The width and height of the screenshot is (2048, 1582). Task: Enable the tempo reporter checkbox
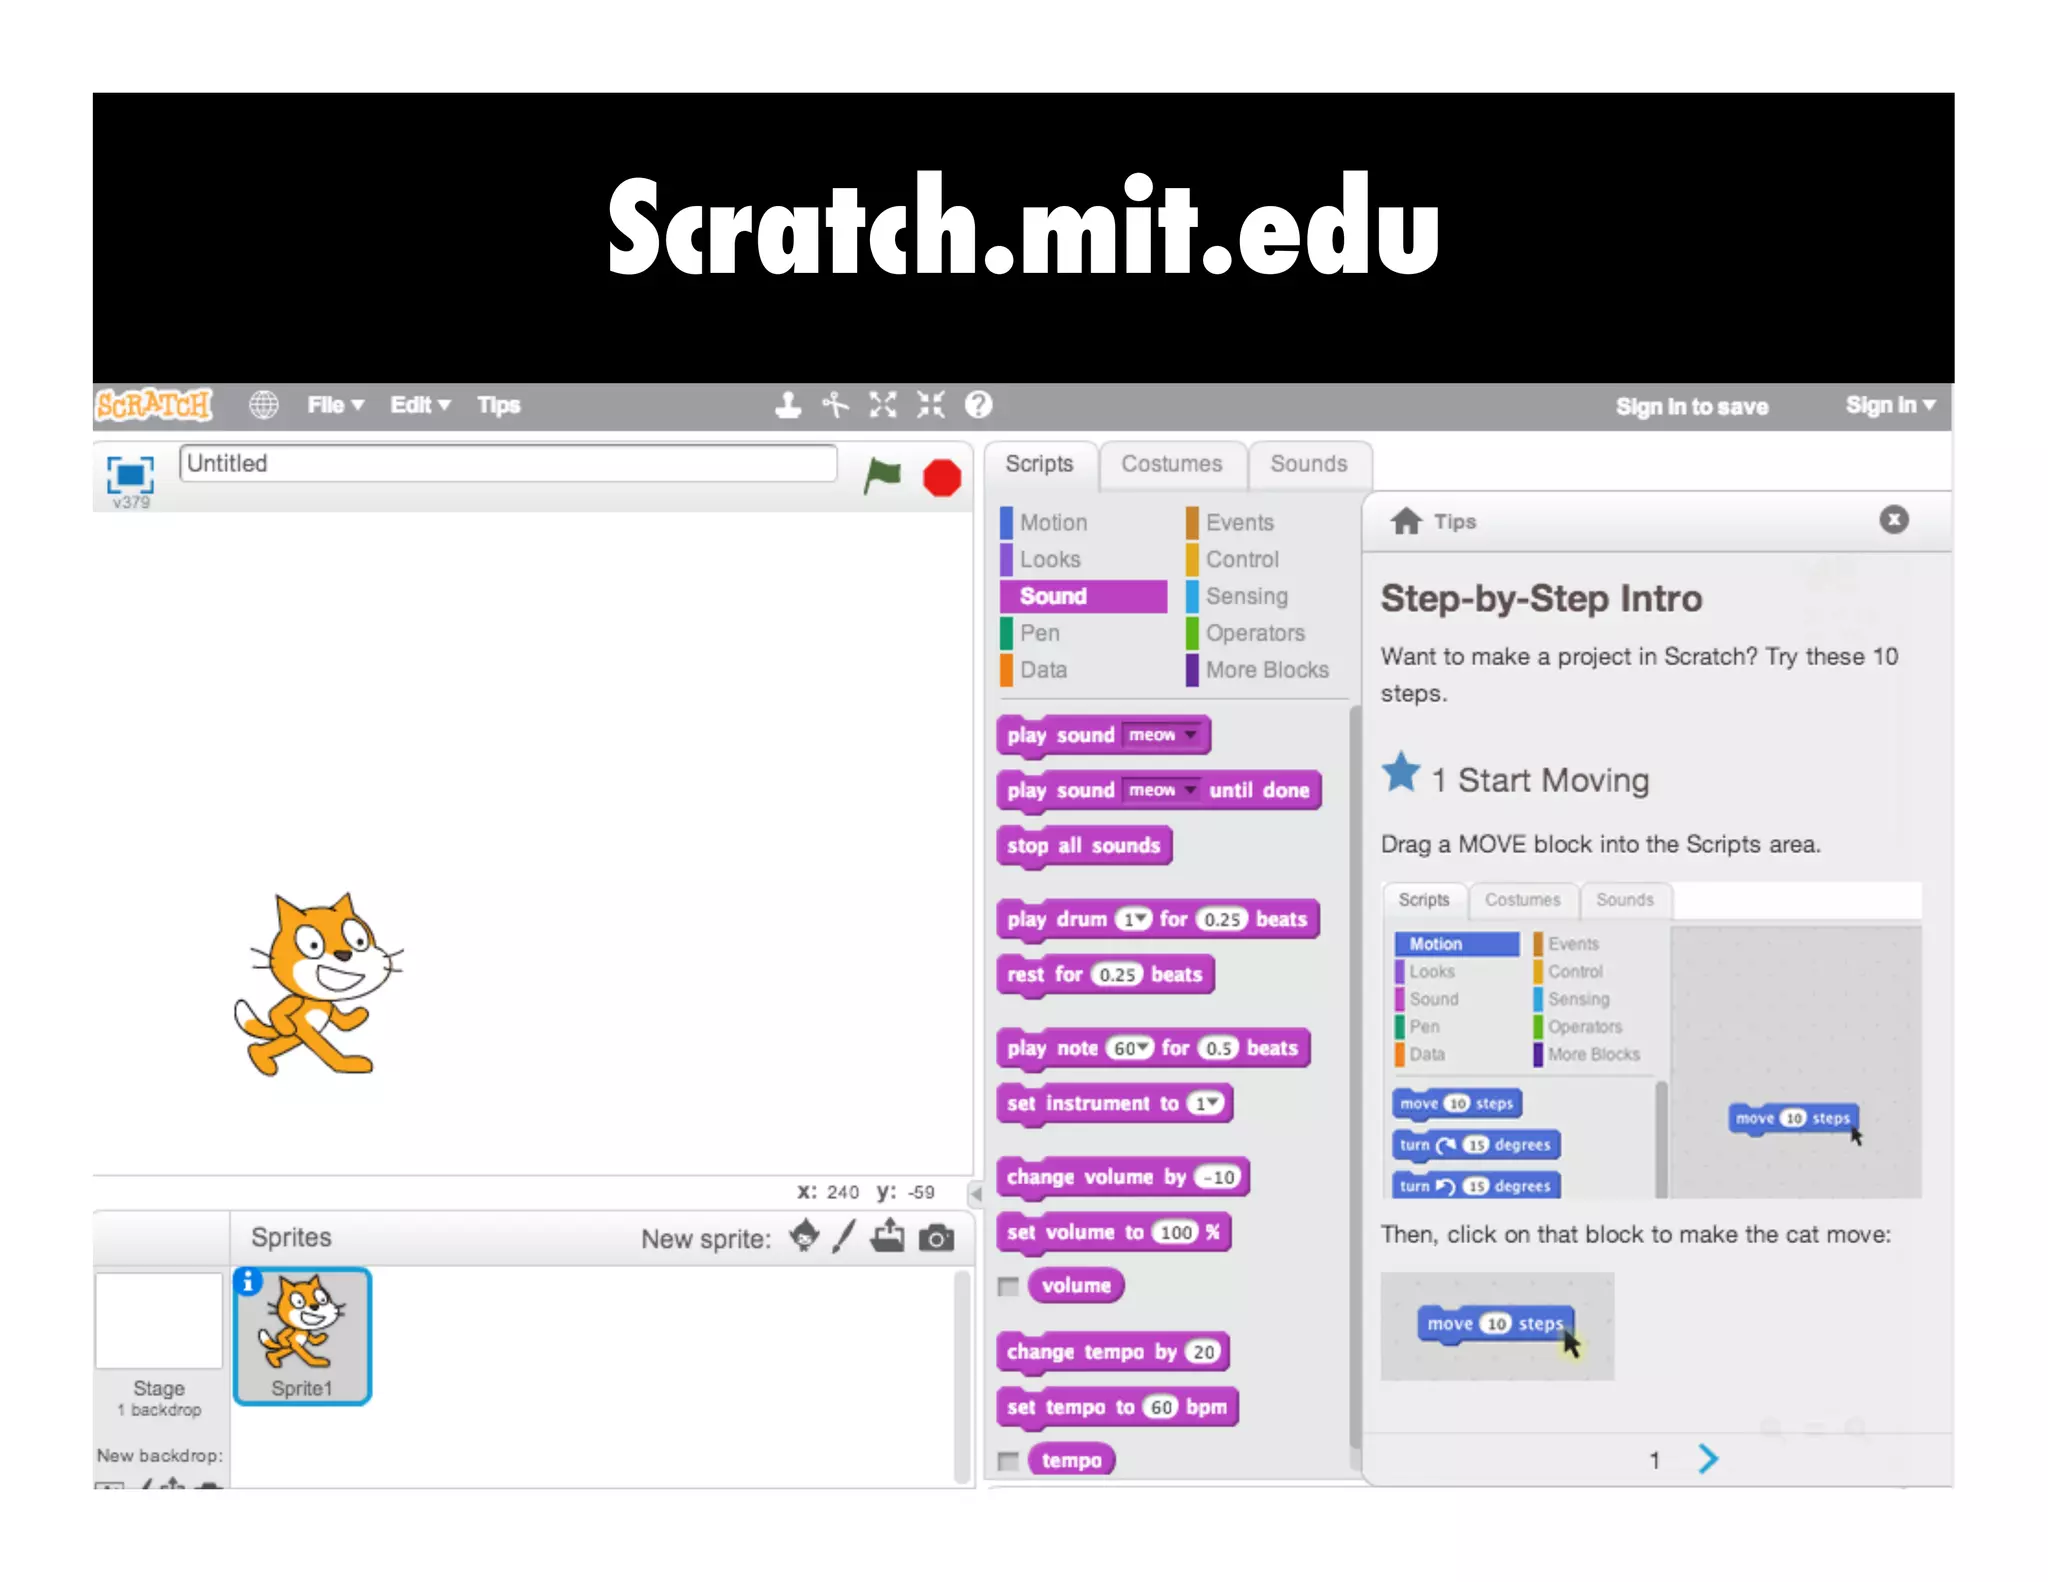click(1008, 1461)
